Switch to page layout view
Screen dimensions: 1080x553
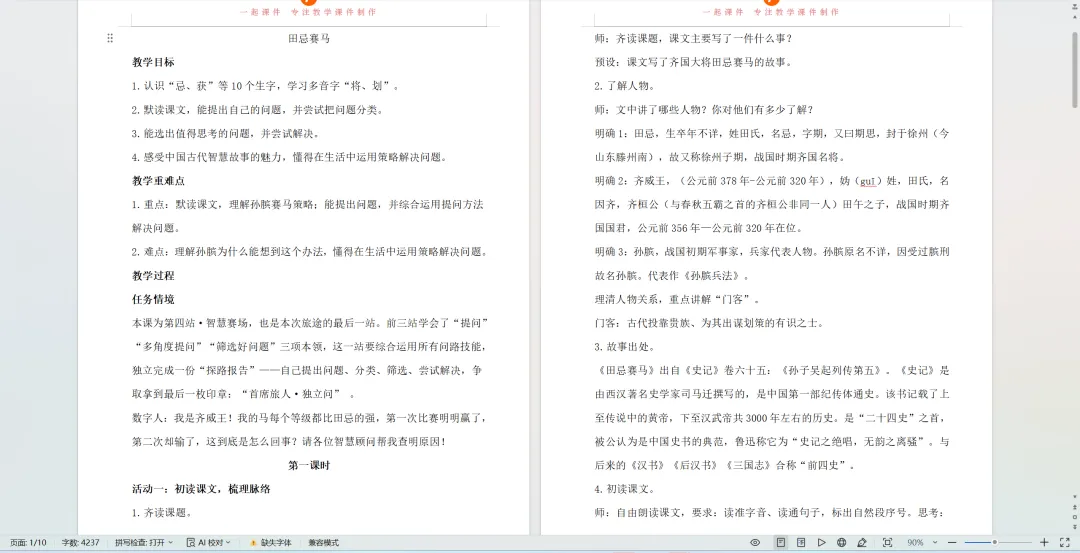coord(780,543)
